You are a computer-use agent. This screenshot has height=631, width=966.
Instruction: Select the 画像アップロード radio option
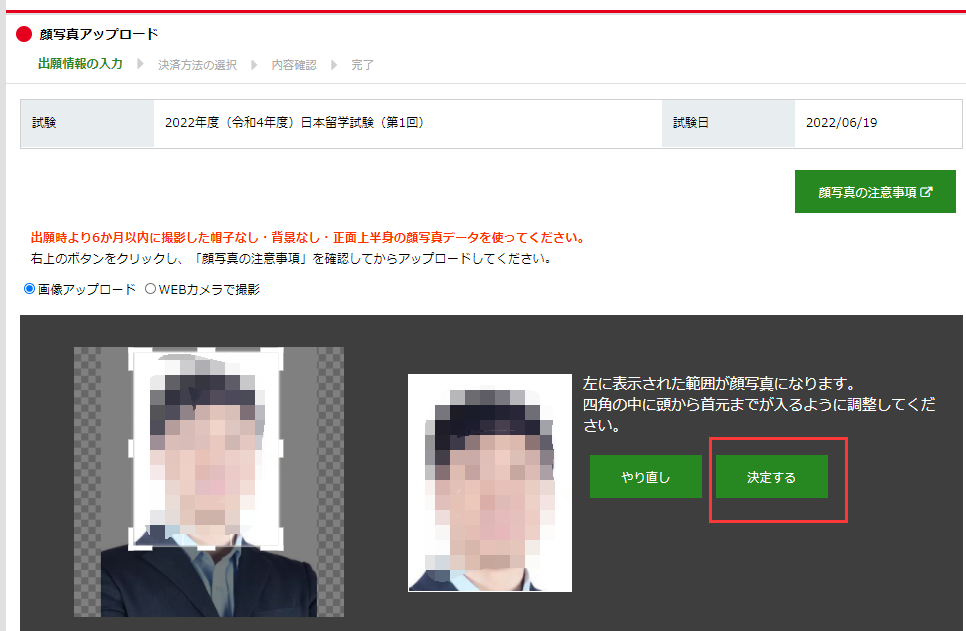(x=29, y=288)
